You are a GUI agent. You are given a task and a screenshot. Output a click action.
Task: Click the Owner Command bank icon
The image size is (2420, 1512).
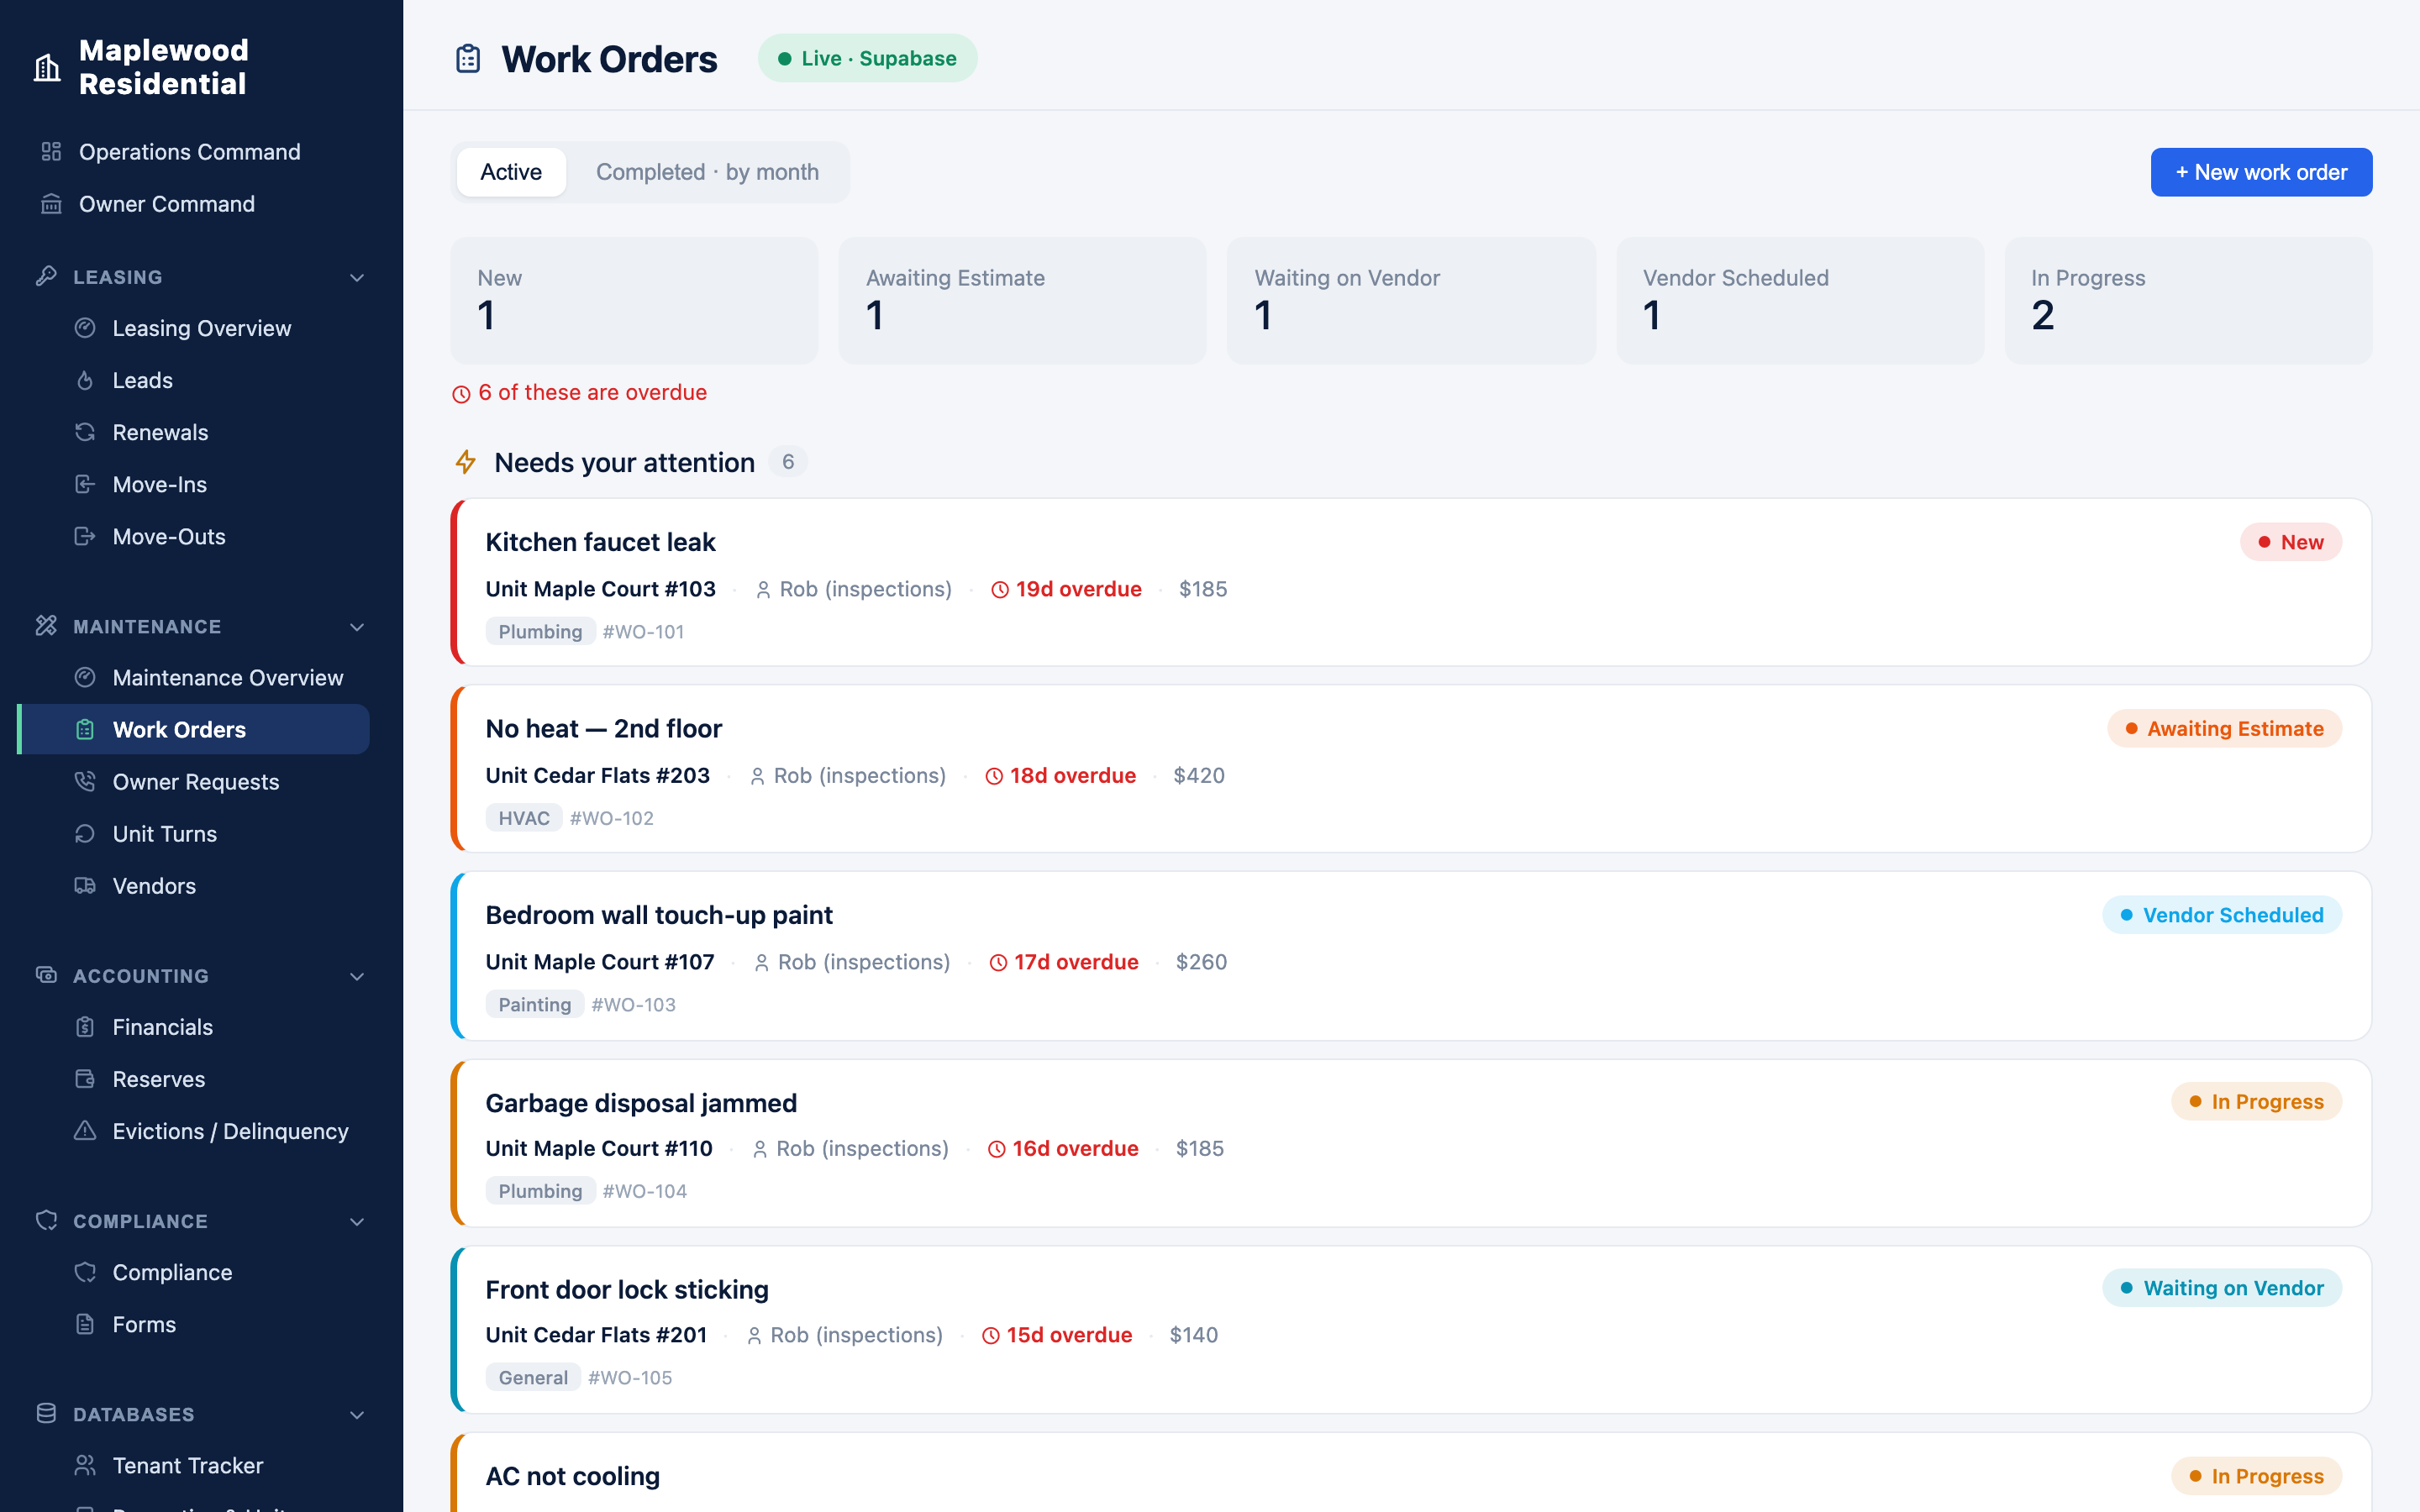(51, 204)
